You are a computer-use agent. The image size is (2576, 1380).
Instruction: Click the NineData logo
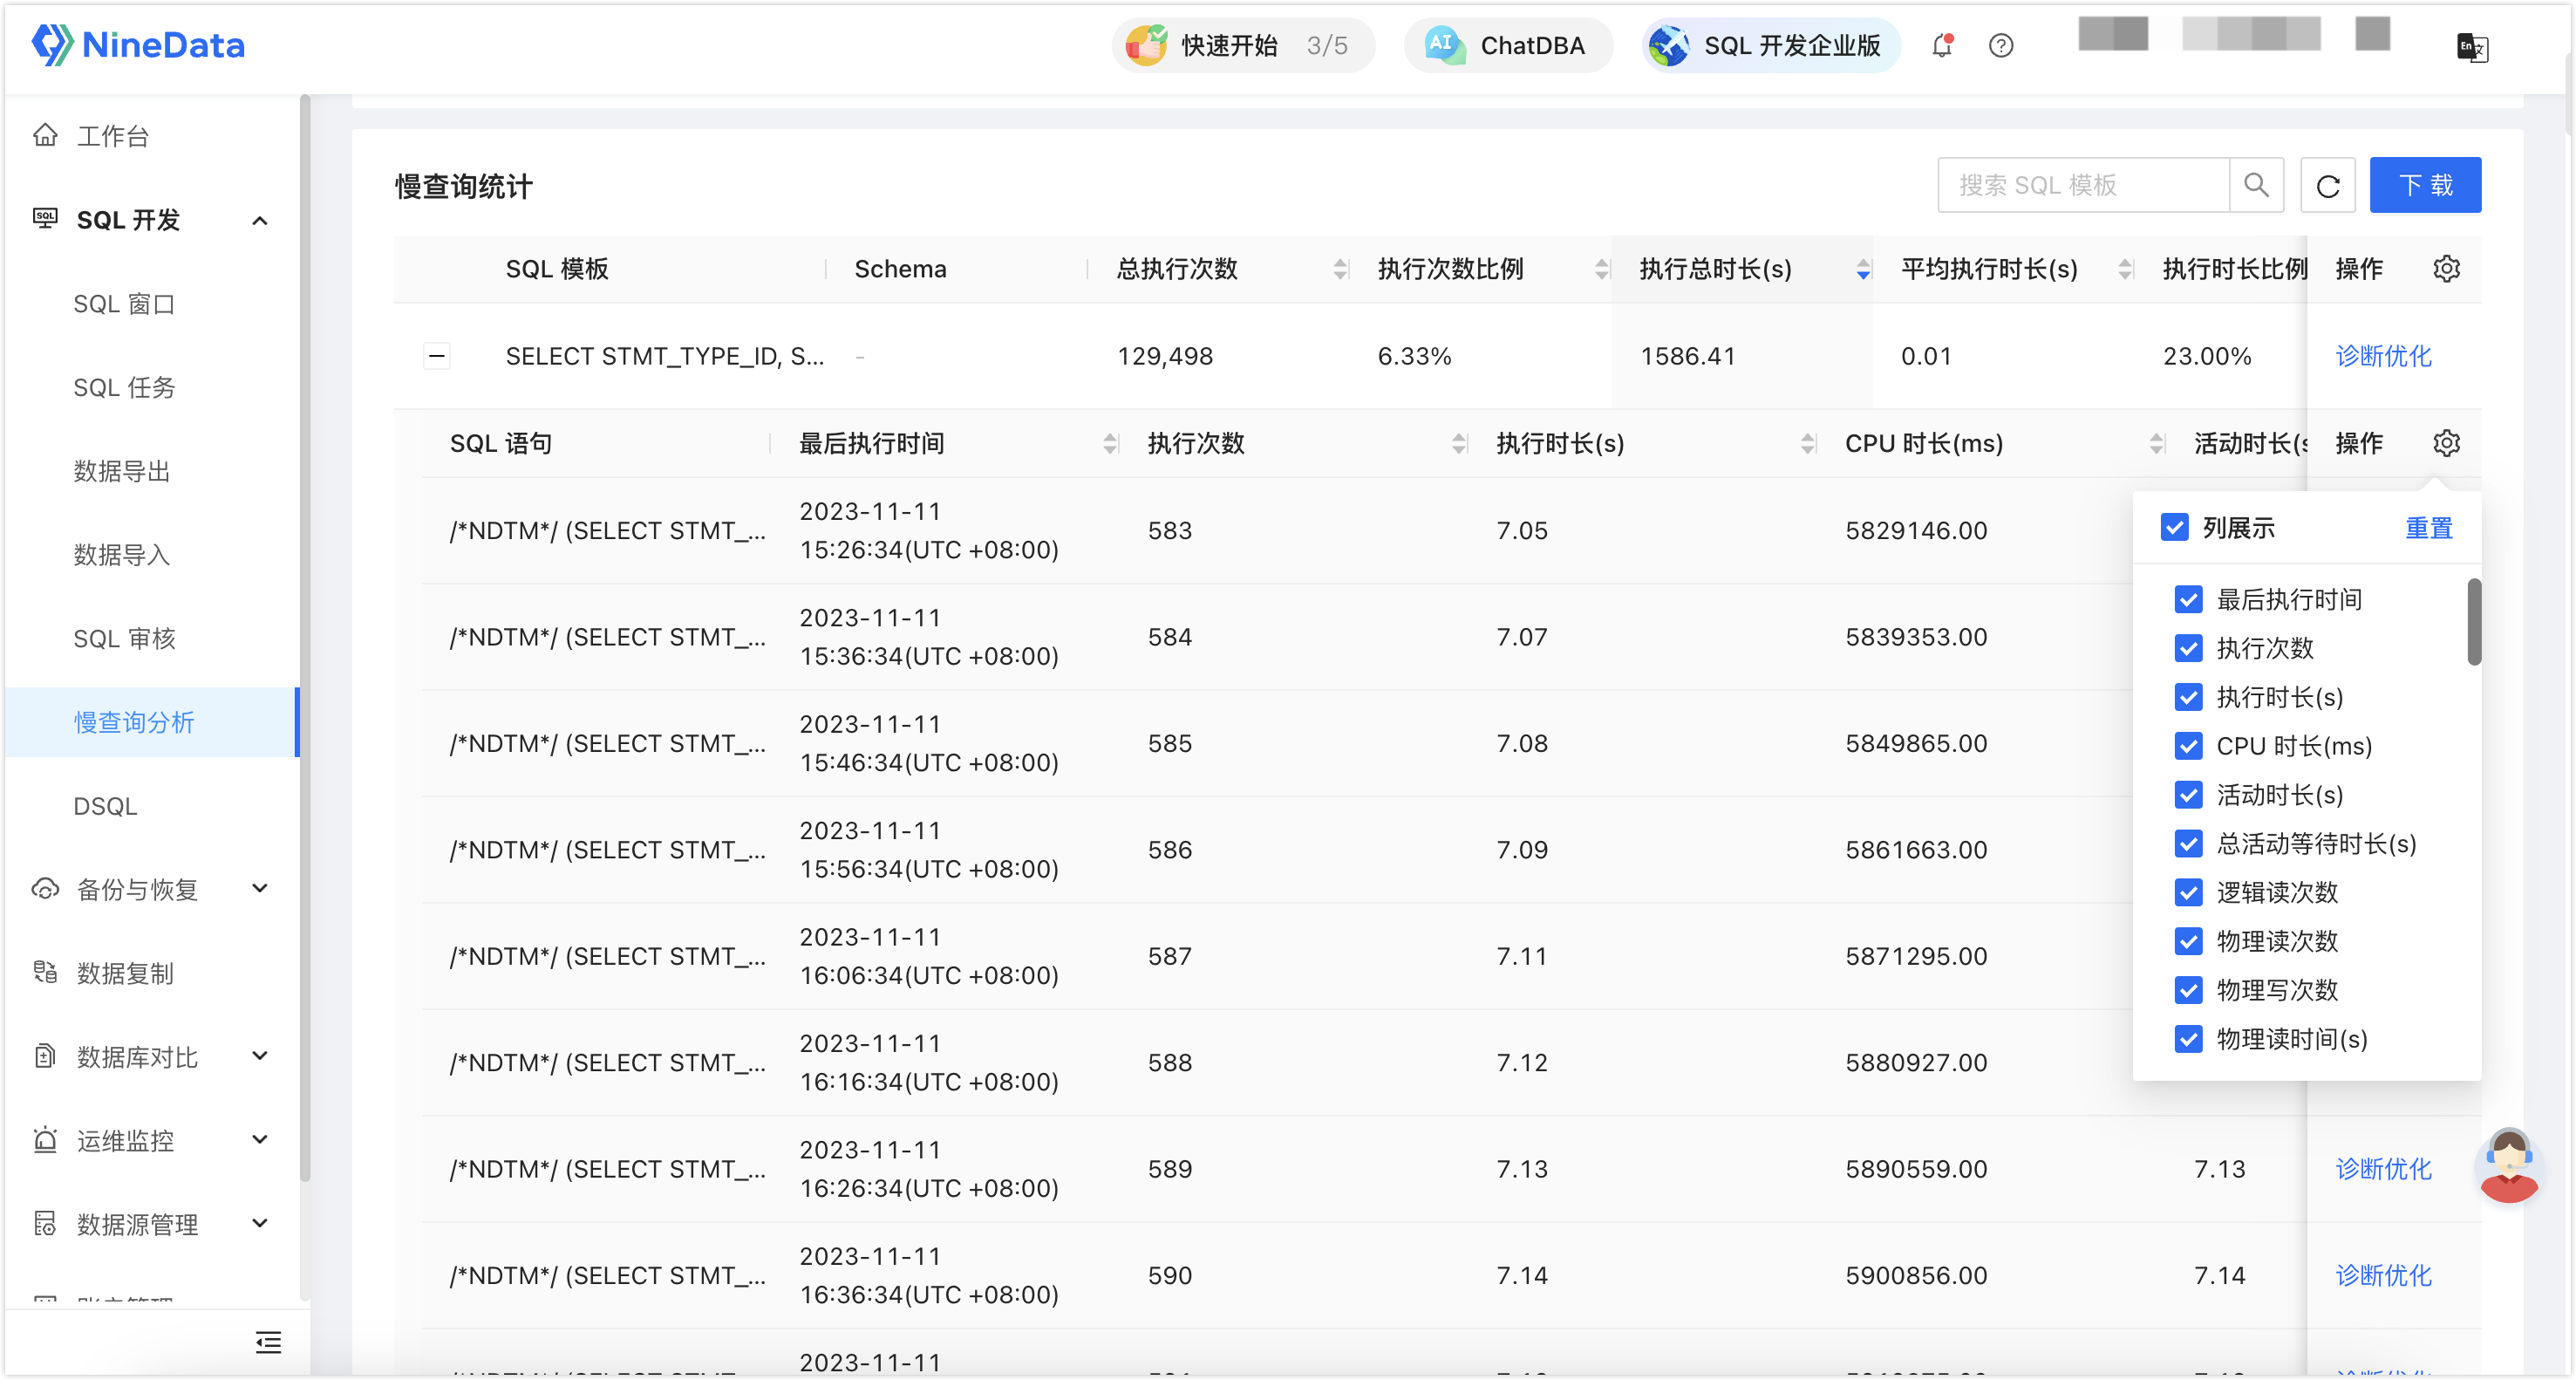[x=138, y=45]
